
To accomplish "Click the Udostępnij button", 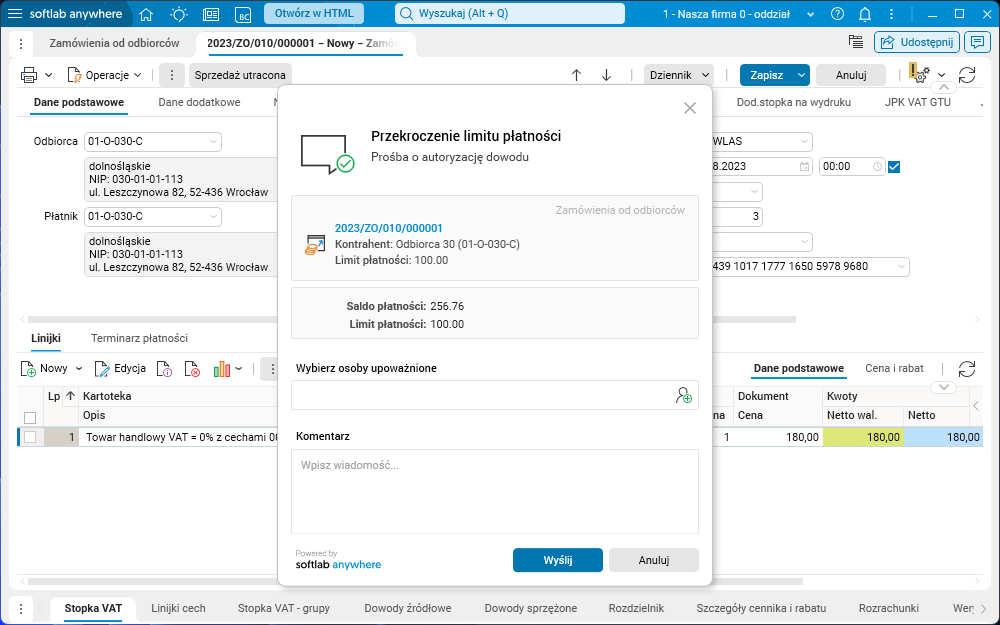I will 917,42.
